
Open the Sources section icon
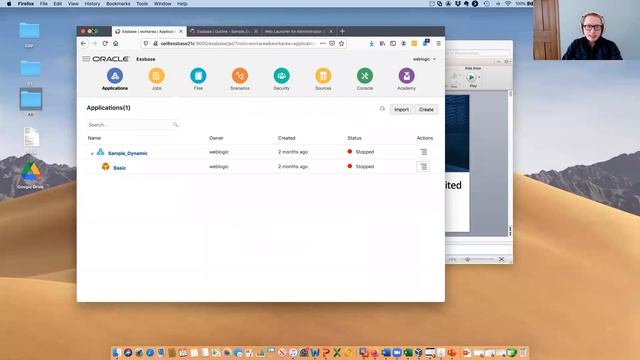point(323,76)
